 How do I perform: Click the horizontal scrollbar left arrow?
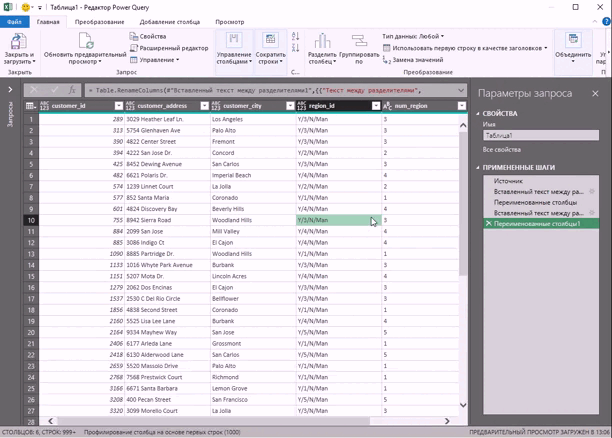50,421
